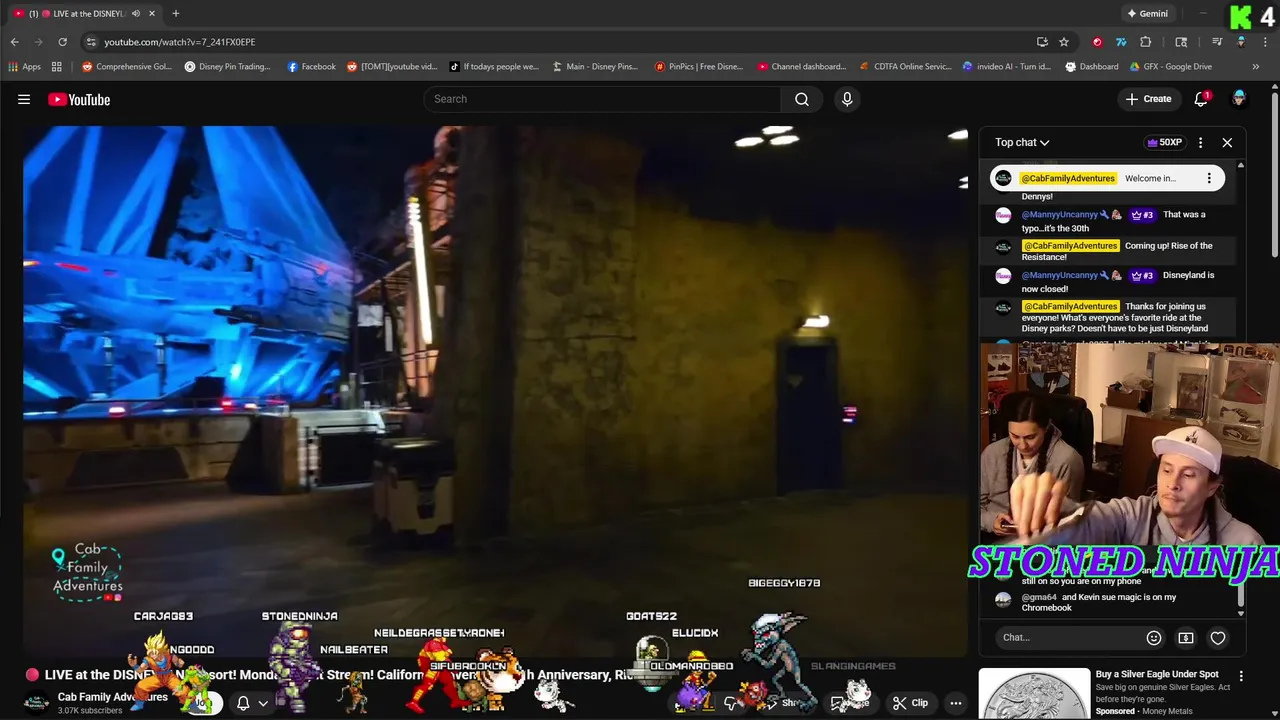Screen dimensions: 1280x720
Task: Click the browser address bar URL
Action: pyautogui.click(x=180, y=42)
